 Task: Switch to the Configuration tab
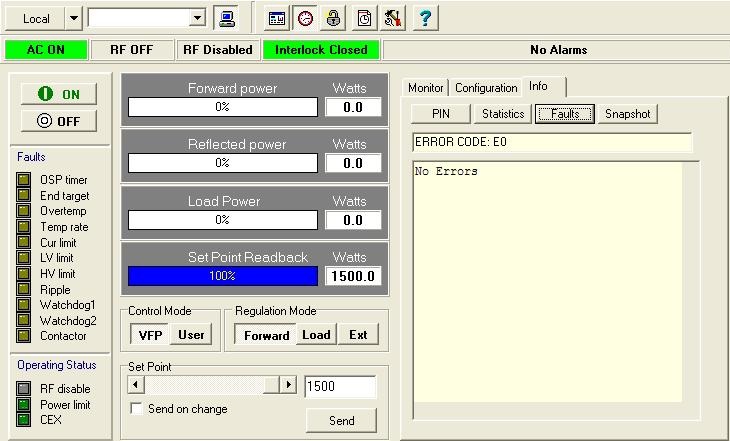click(486, 88)
